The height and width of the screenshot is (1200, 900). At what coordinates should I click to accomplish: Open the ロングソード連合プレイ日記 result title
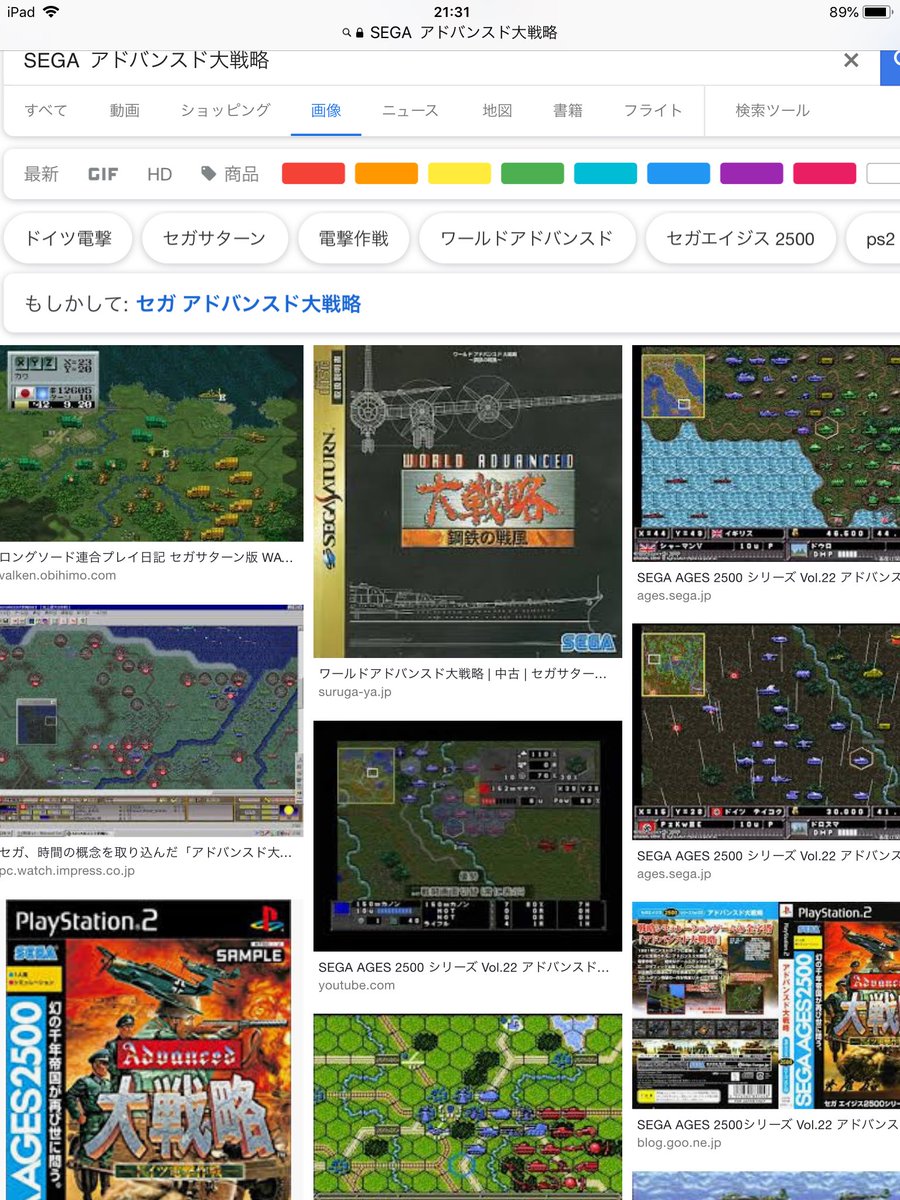coord(148,557)
